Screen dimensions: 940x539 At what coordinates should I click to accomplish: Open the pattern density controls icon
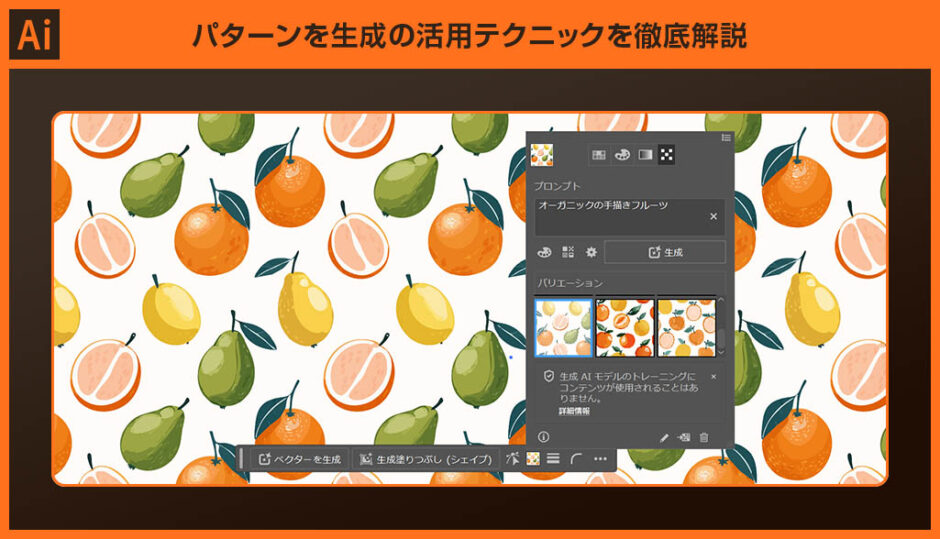click(x=568, y=253)
